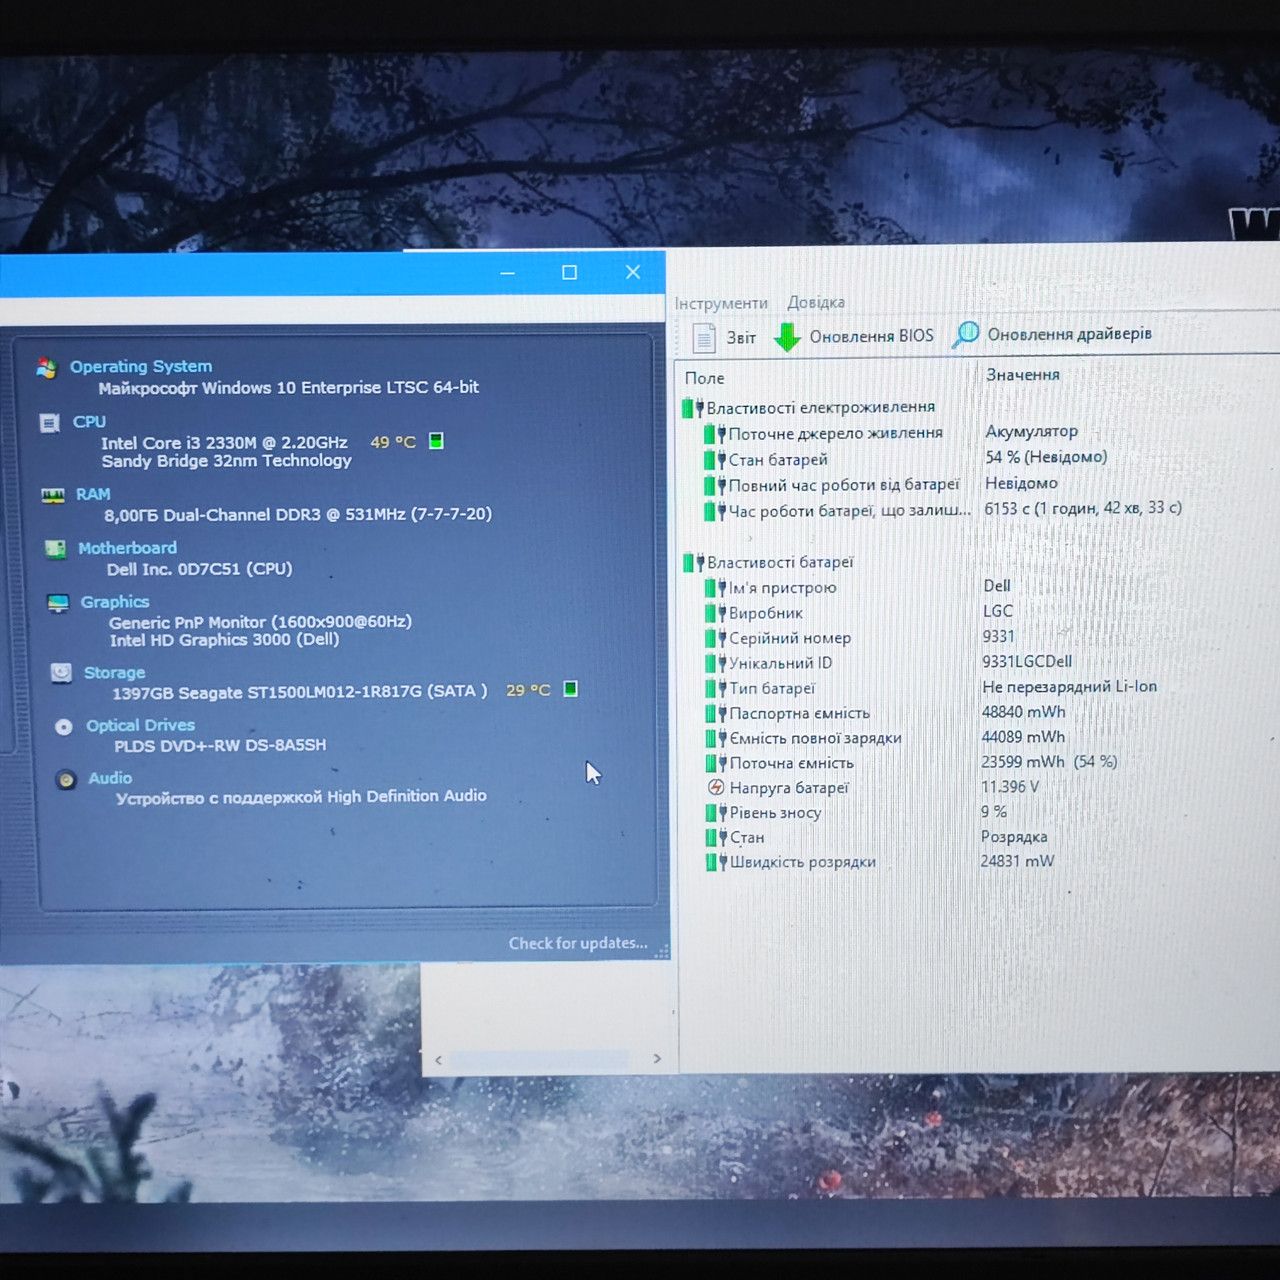Open the Graphics section in Speccy
This screenshot has height=1280, width=1280.
(x=115, y=602)
